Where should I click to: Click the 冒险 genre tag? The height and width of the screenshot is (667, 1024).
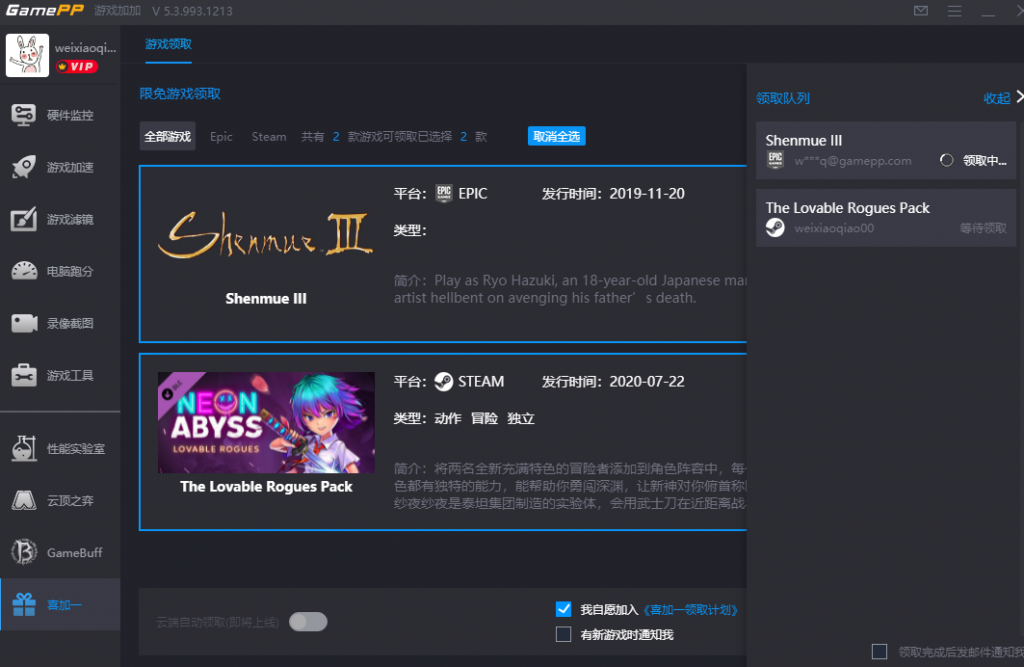485,418
